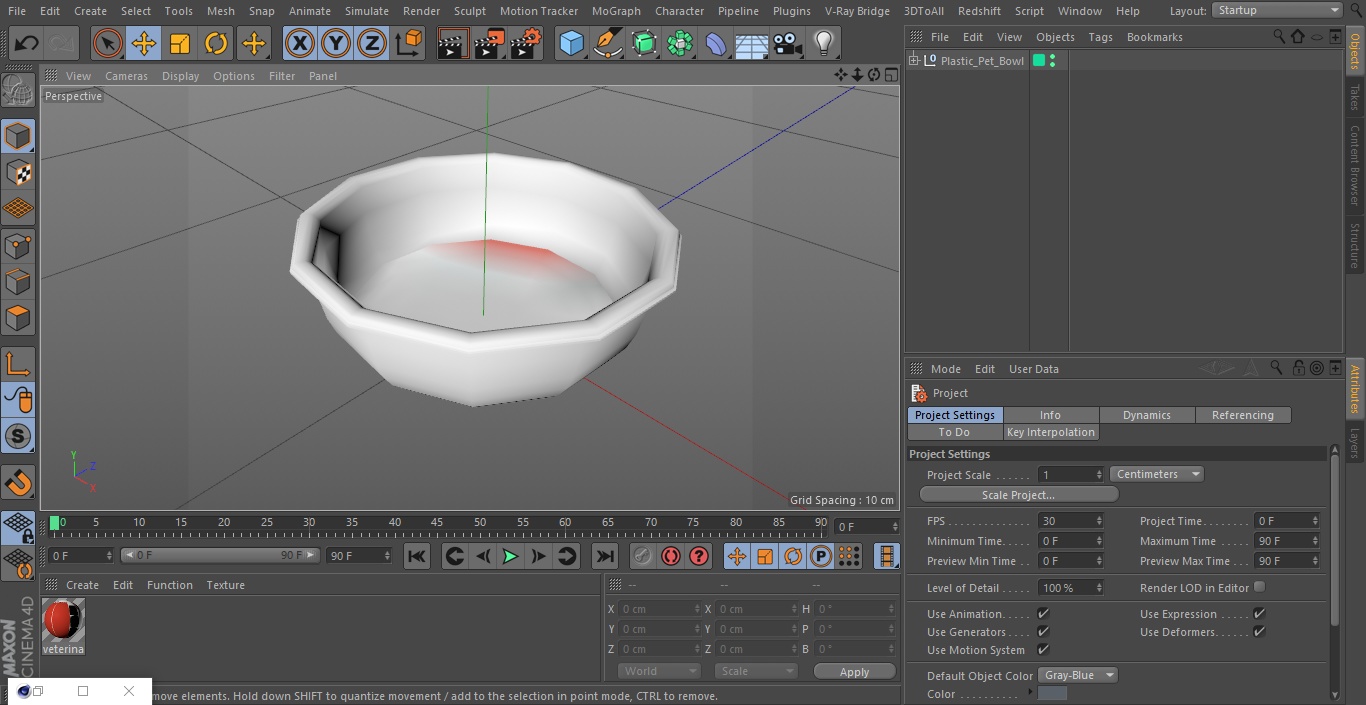Image resolution: width=1366 pixels, height=705 pixels.
Task: Open viewport Cameras menu
Action: [x=126, y=76]
